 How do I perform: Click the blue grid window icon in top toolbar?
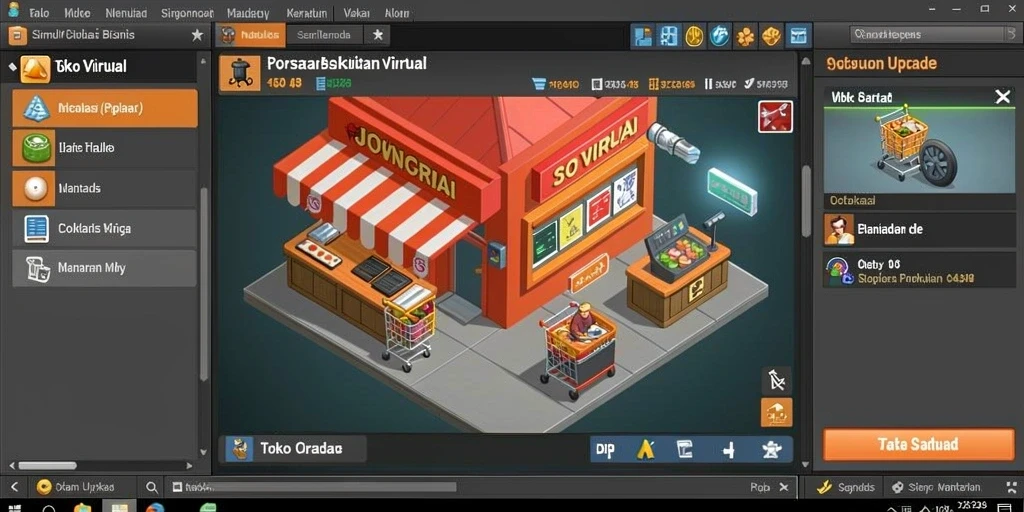point(669,35)
